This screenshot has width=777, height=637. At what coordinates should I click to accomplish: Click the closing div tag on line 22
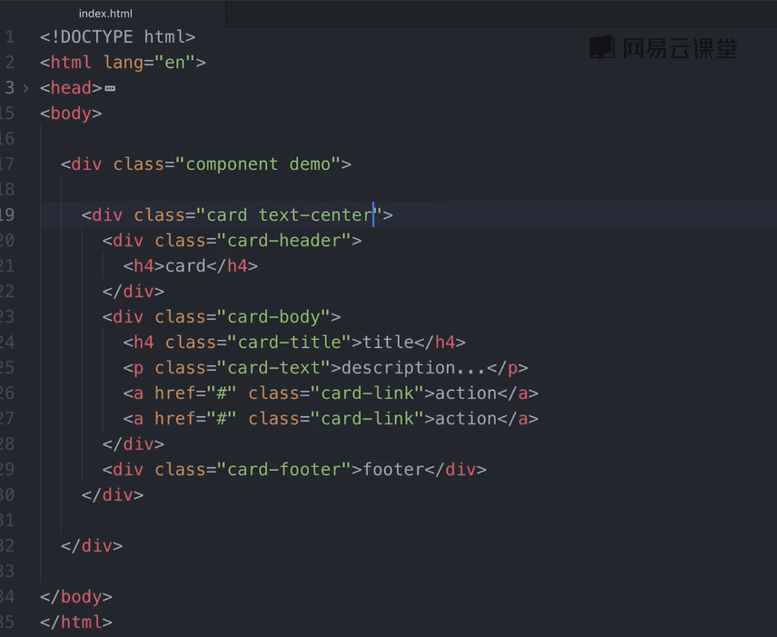[133, 291]
